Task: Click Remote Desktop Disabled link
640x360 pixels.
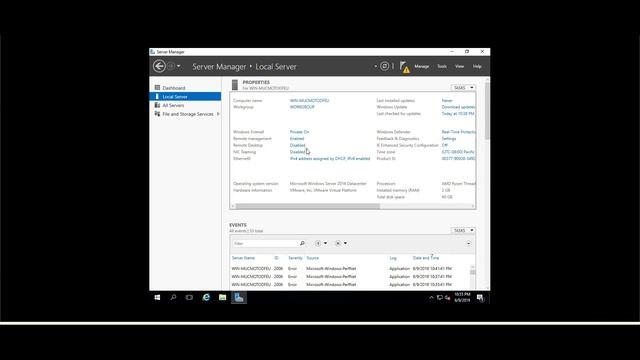Action: [297, 145]
